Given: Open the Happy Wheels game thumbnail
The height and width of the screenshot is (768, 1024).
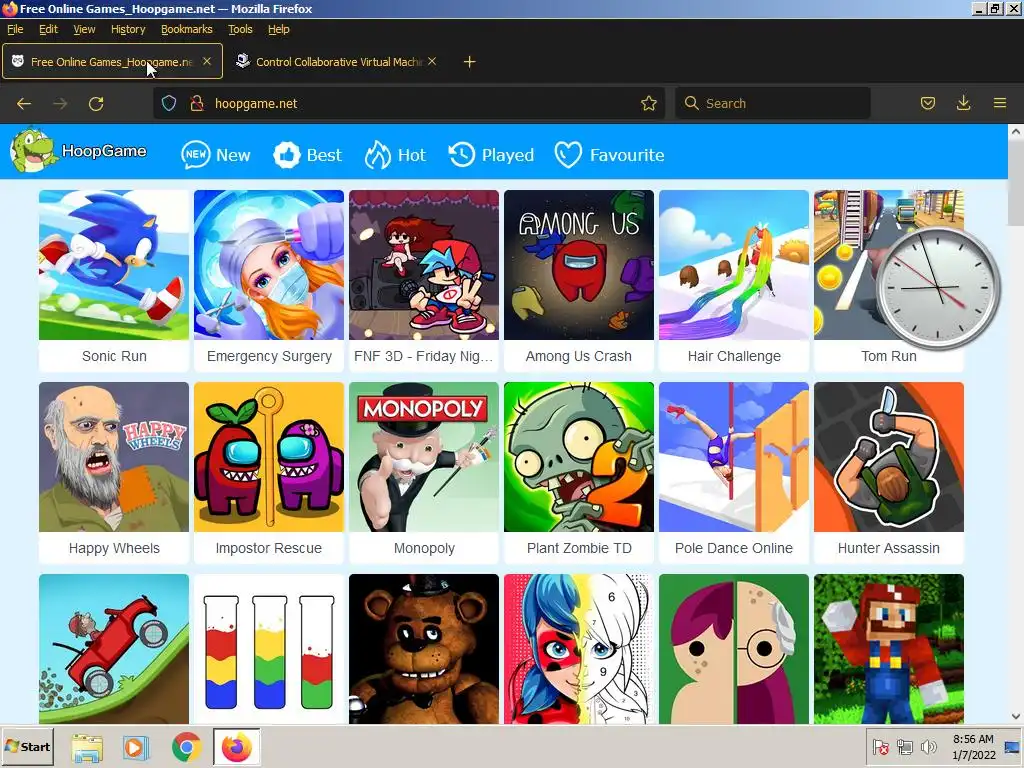Looking at the screenshot, I should 114,456.
